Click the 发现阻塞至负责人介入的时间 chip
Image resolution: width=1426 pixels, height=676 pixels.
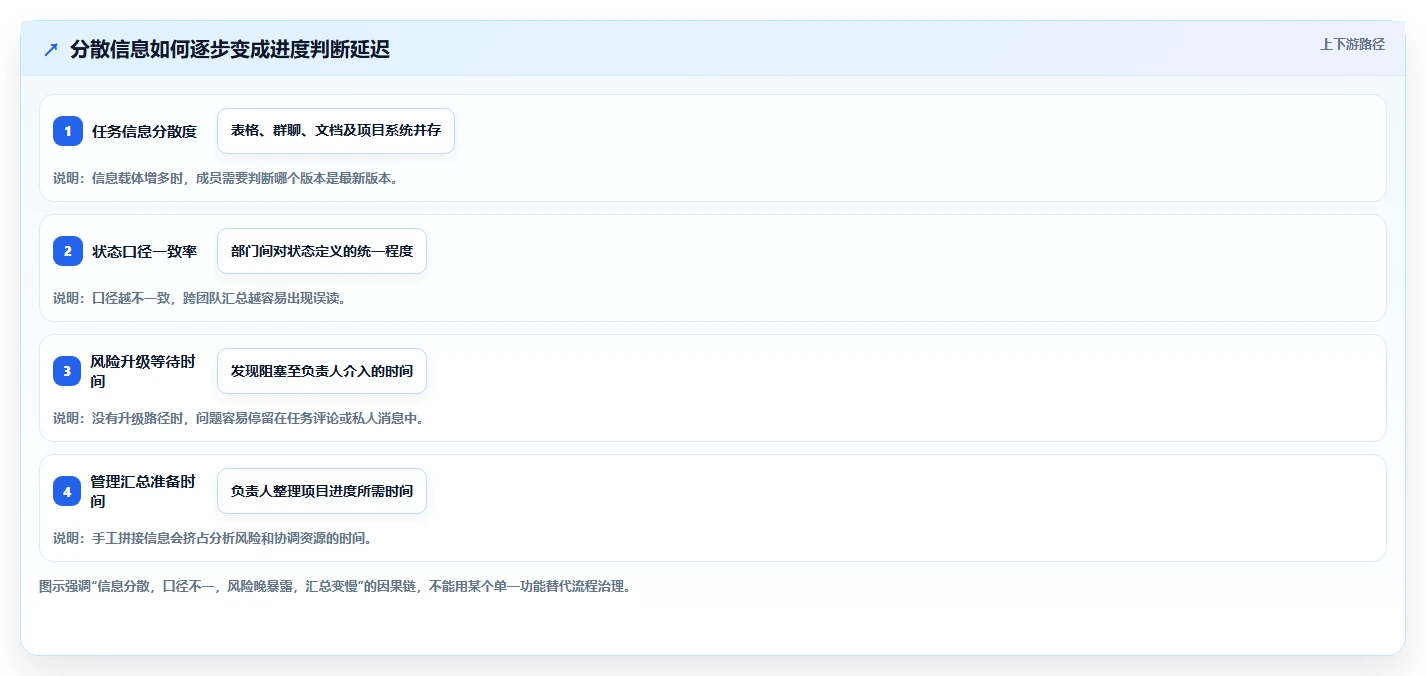pyautogui.click(x=322, y=371)
